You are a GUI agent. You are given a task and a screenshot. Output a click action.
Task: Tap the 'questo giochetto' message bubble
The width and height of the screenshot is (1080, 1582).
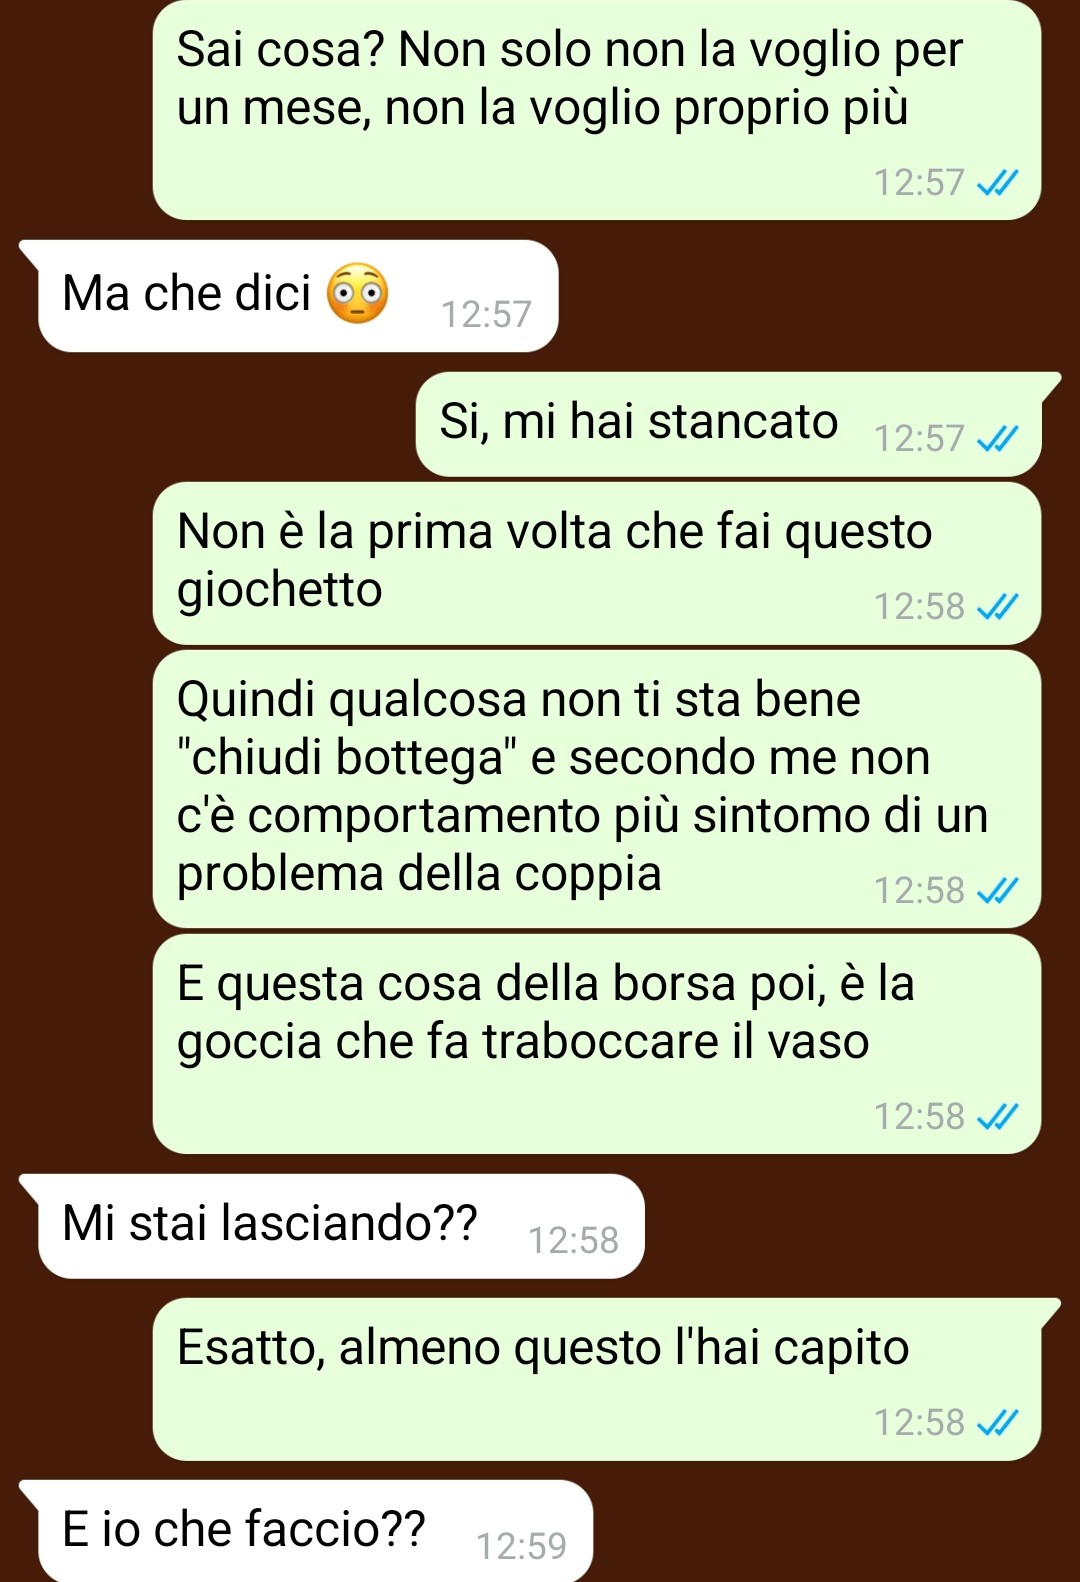pos(597,563)
